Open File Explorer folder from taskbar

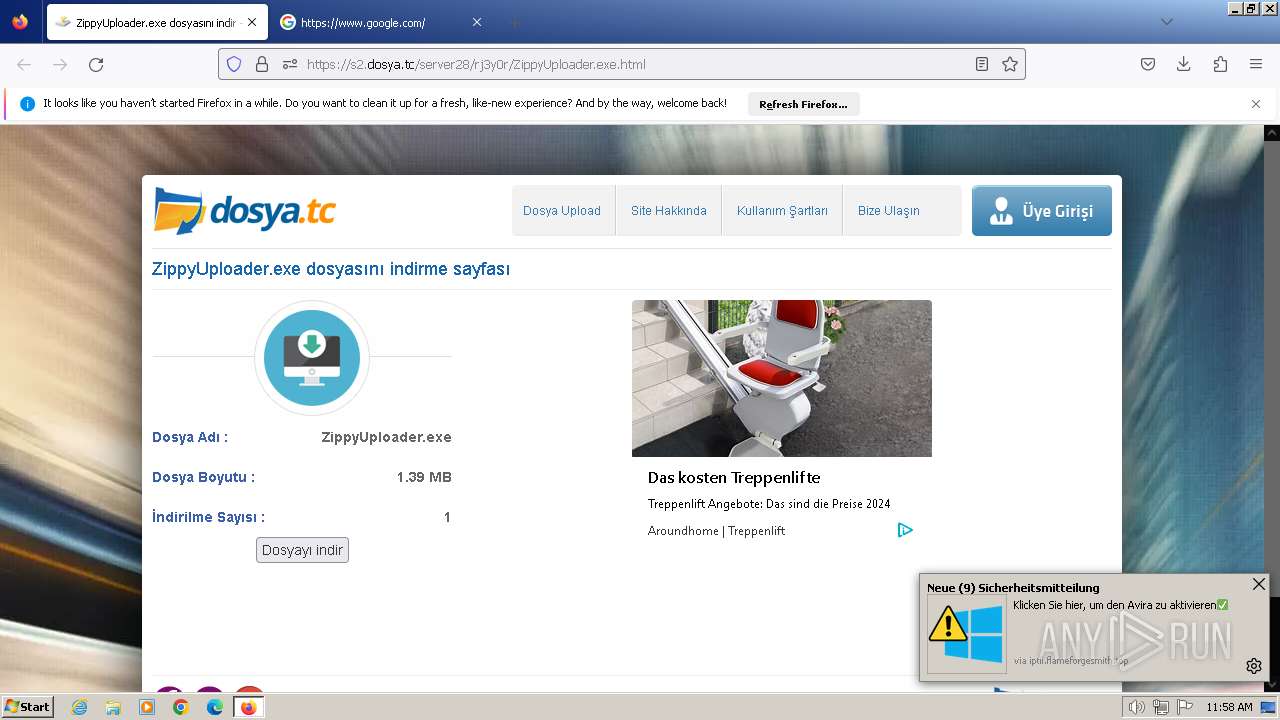[x=113, y=707]
